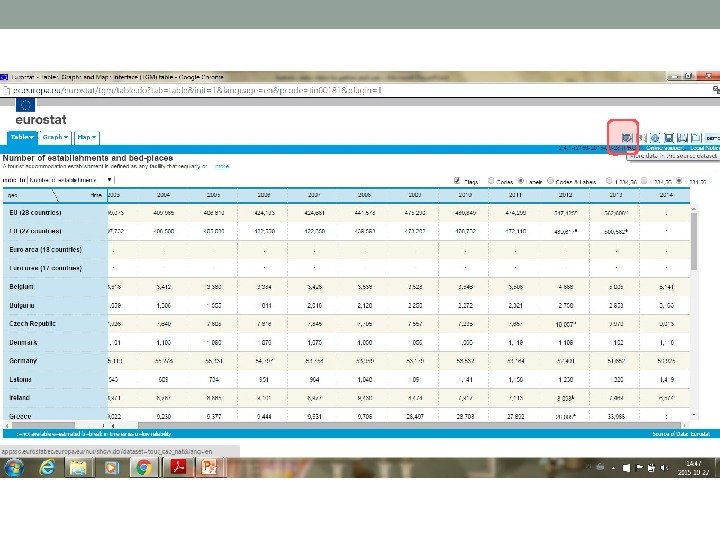Select the Table tab
The height and width of the screenshot is (540, 720).
(x=22, y=137)
